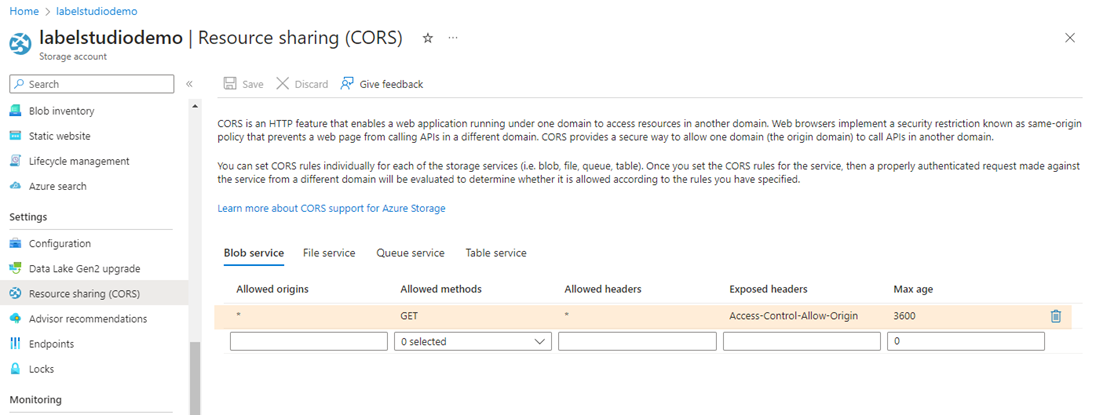Viewport: 1096px width, 415px height.
Task: Open Data Lake Gen2 upgrade
Action: tap(84, 268)
